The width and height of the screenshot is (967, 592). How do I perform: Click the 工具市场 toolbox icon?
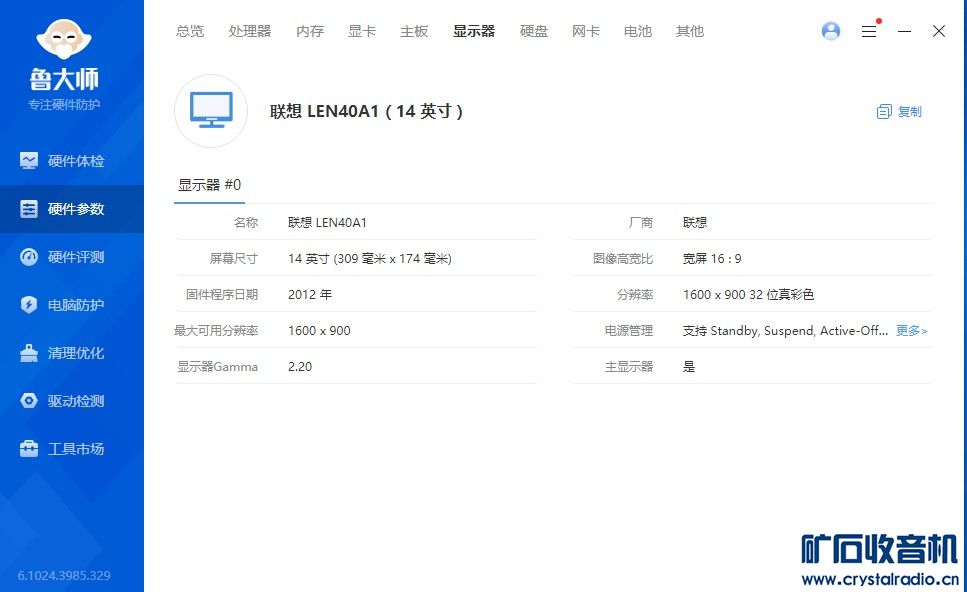[28, 448]
